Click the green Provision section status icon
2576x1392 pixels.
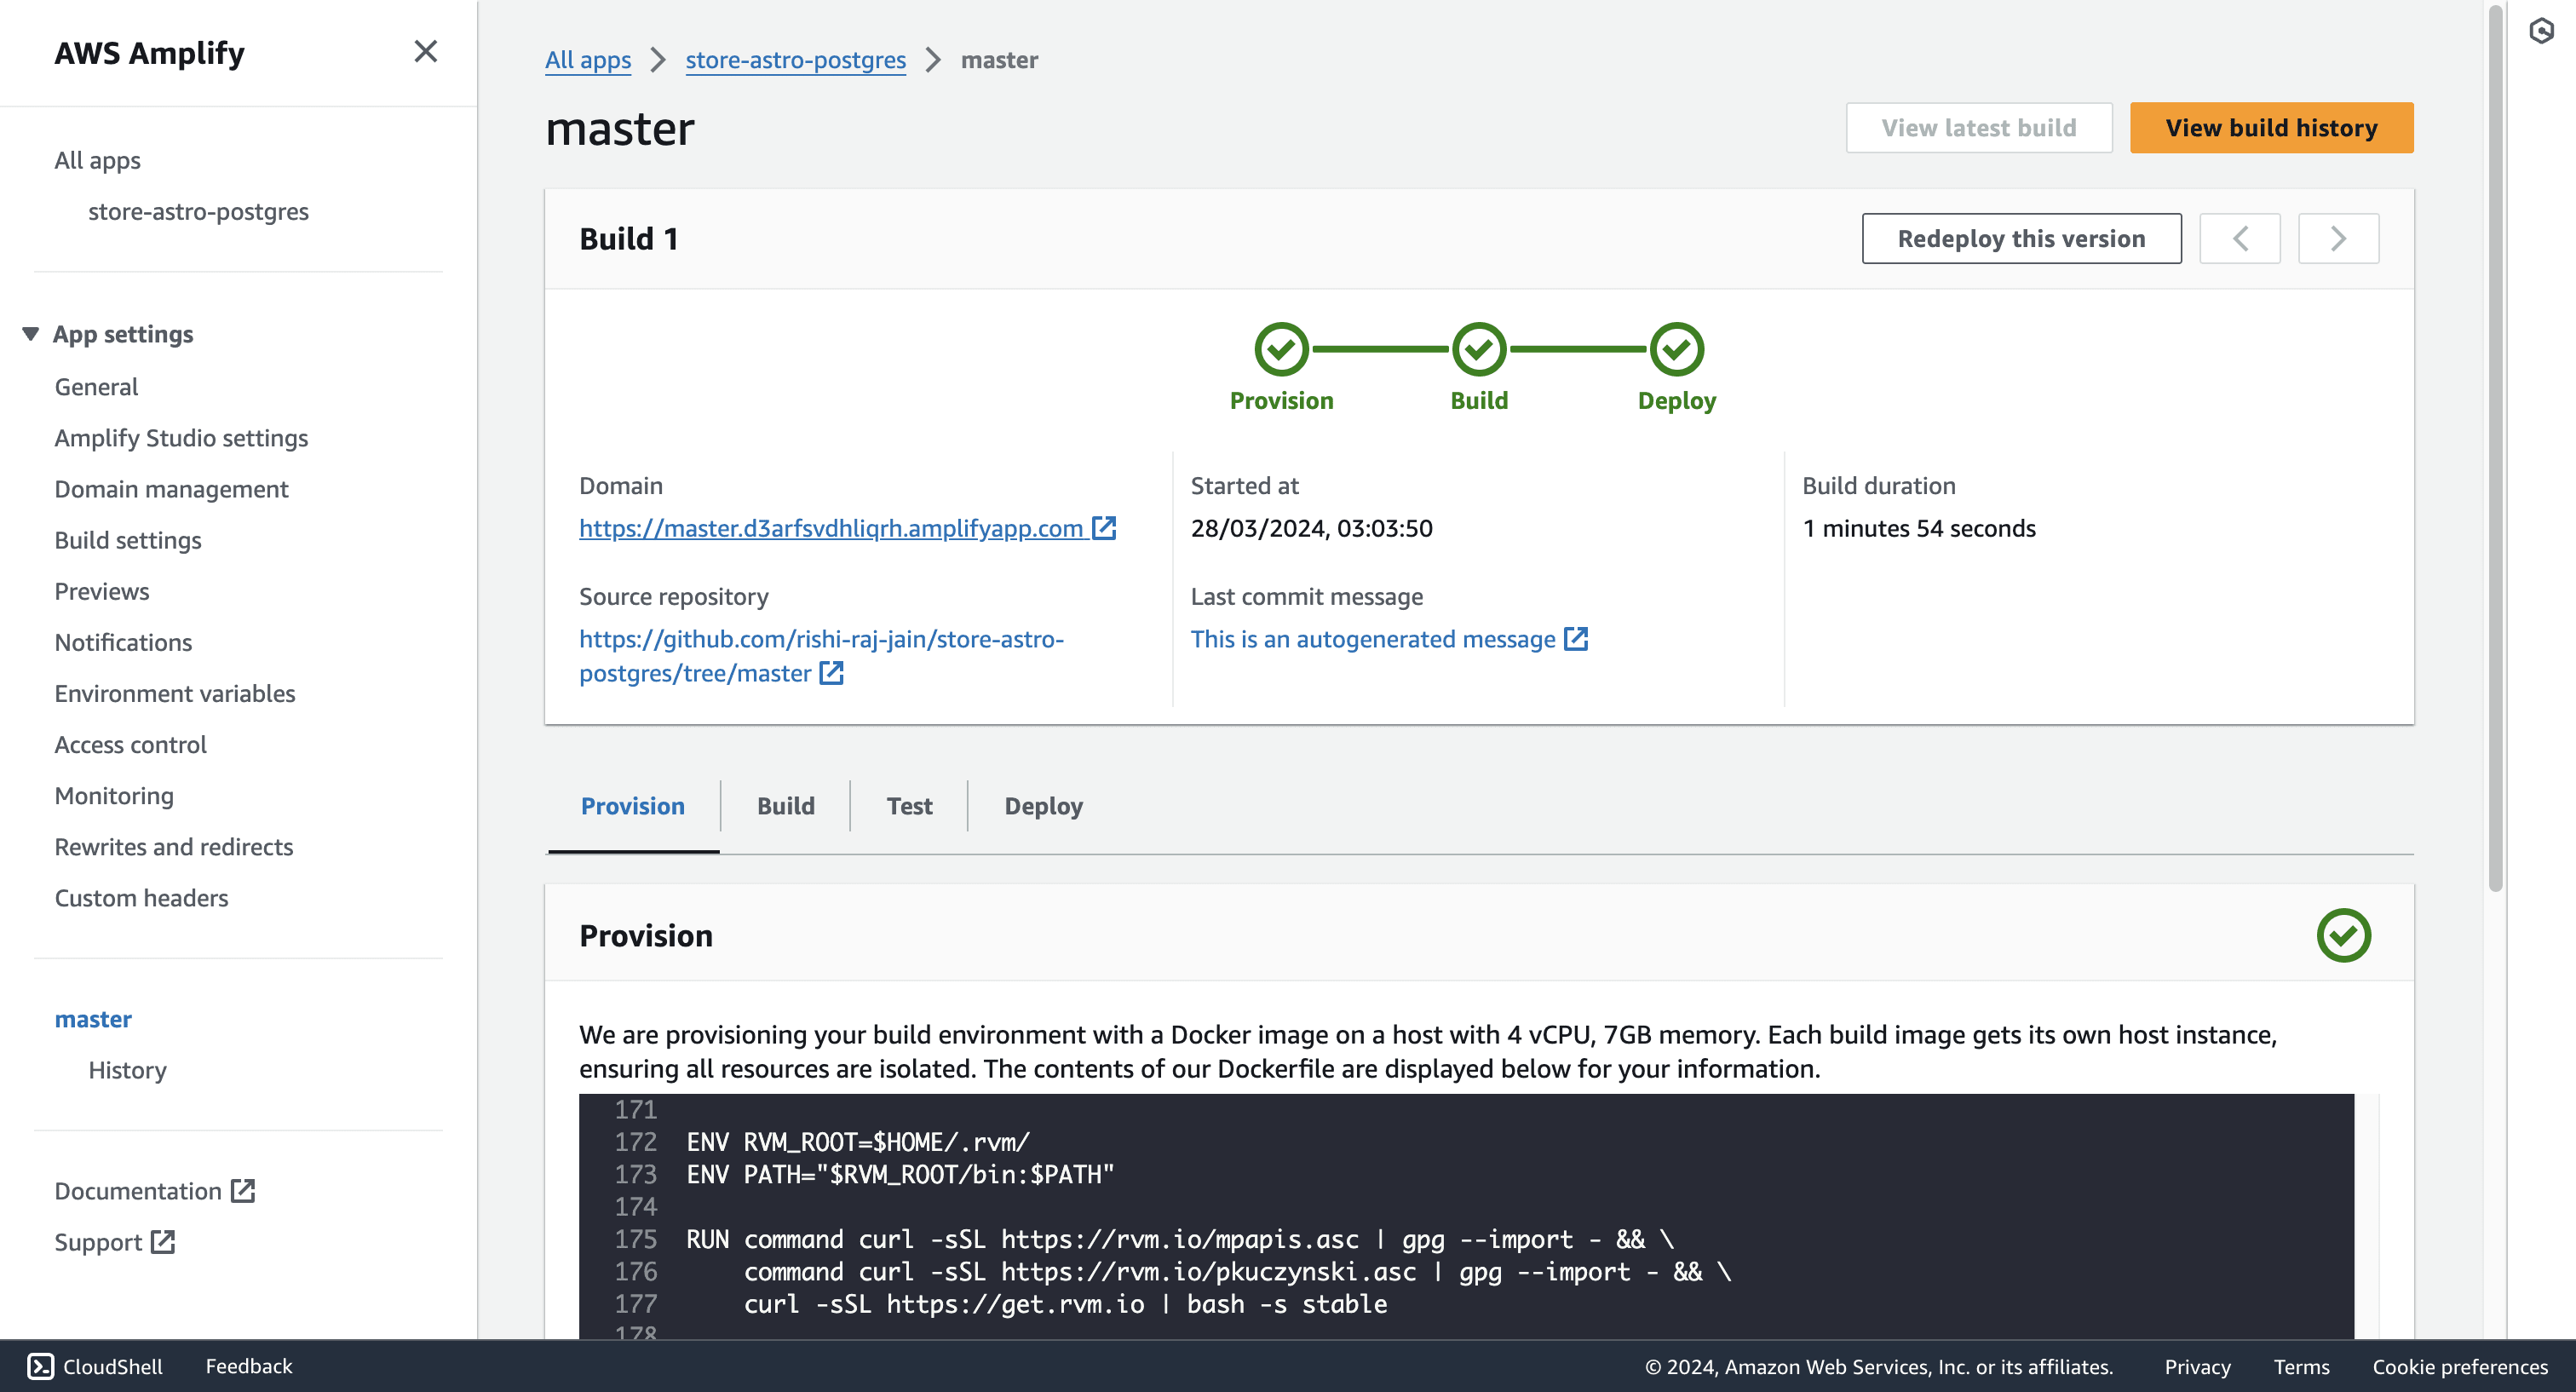click(x=2343, y=935)
